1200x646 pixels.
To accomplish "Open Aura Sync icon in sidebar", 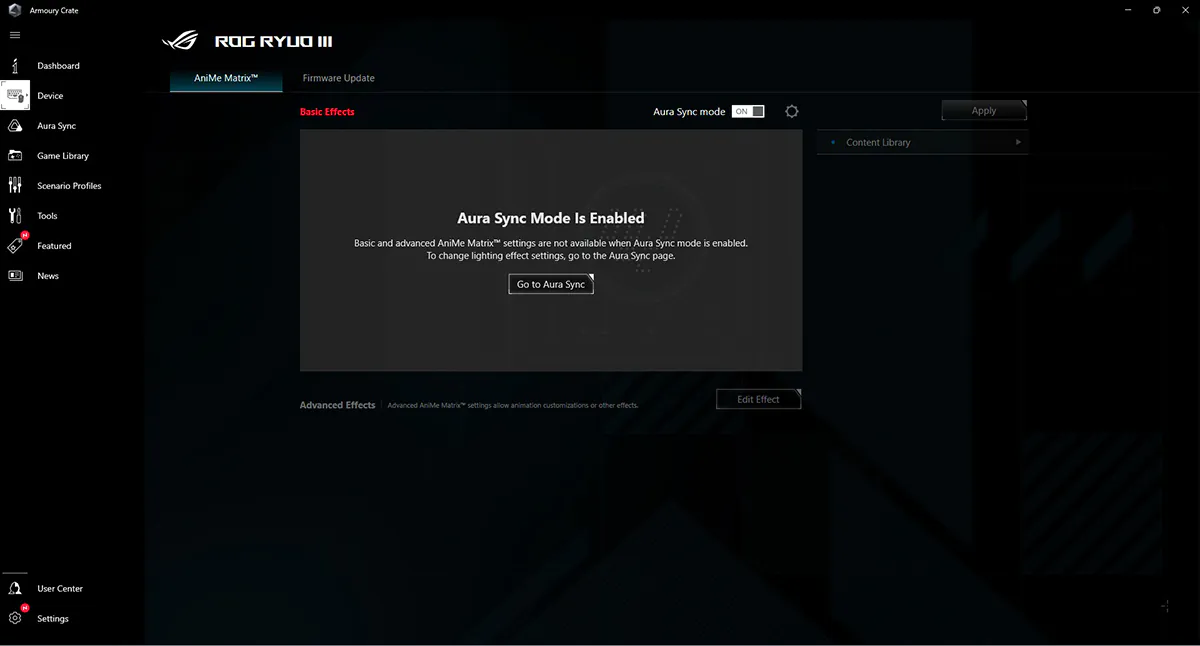I will [15, 126].
